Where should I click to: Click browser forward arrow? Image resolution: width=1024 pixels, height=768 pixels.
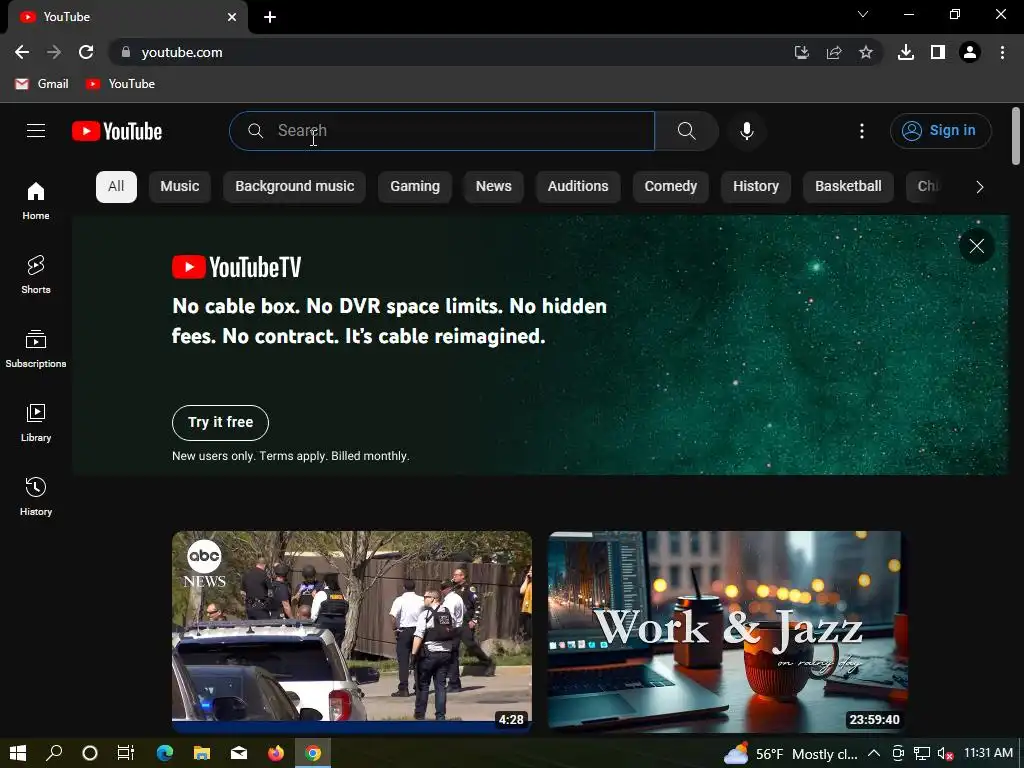click(x=54, y=52)
